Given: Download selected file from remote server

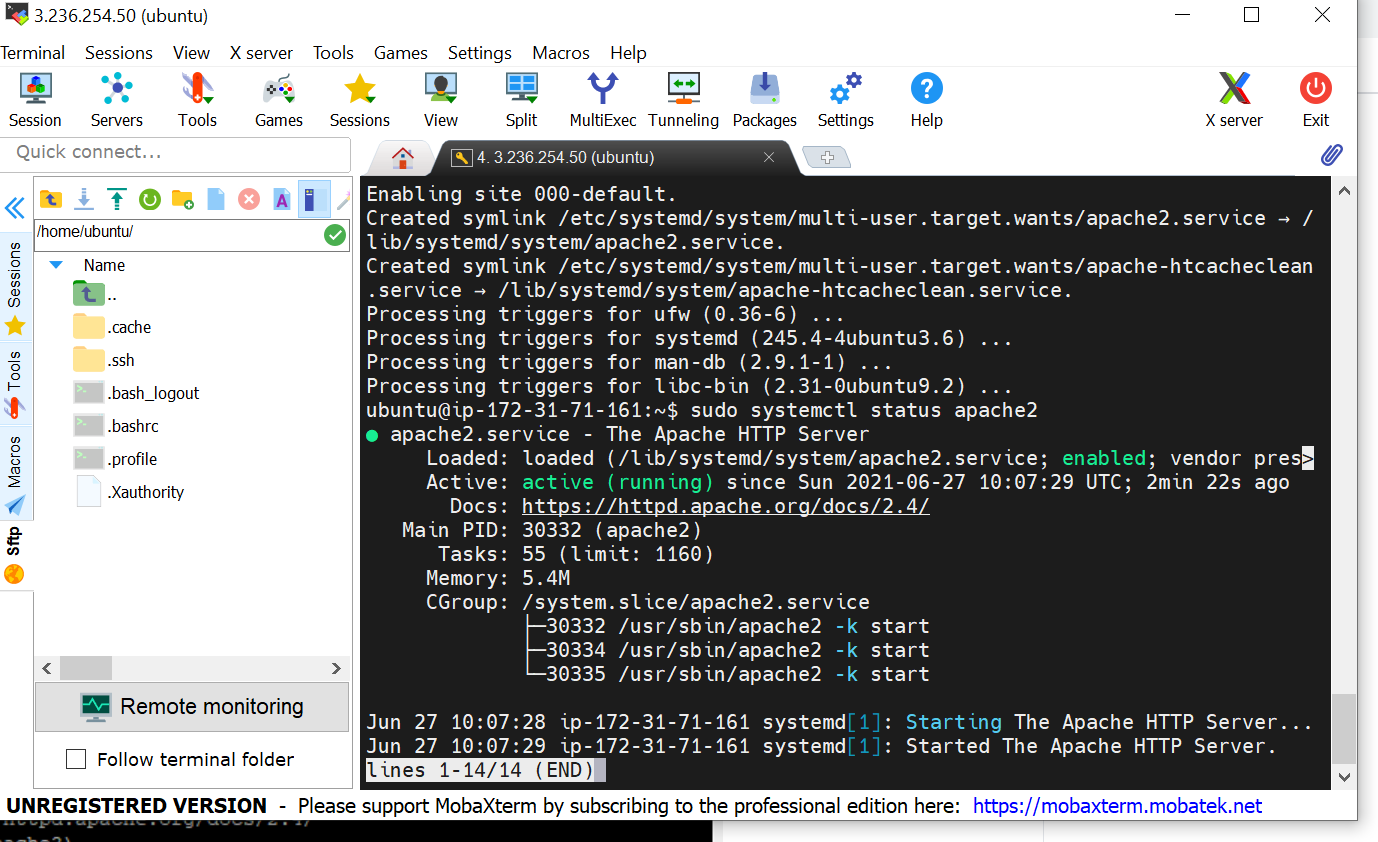Looking at the screenshot, I should click(x=84, y=199).
